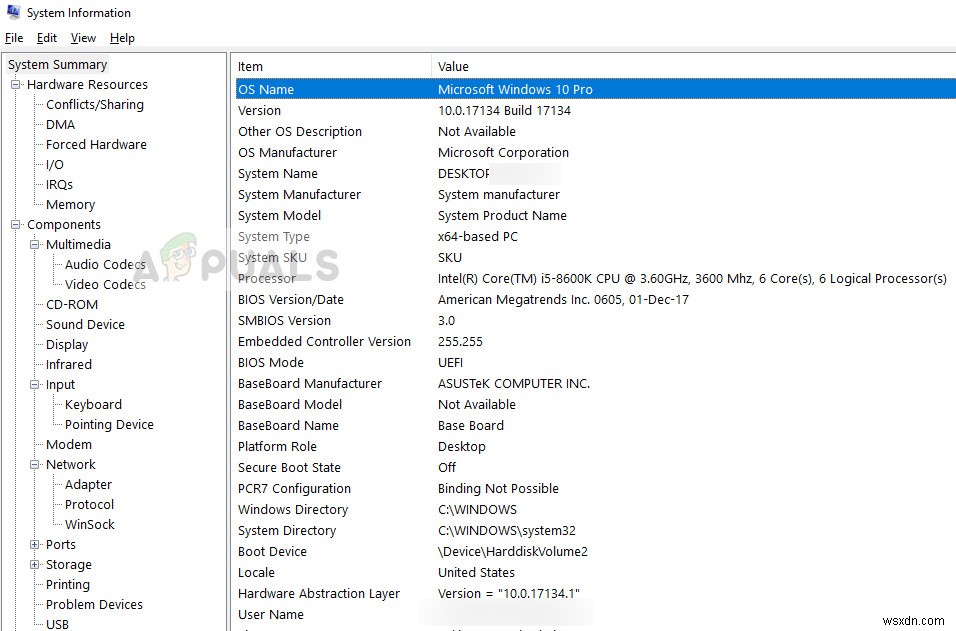This screenshot has height=631, width=956.
Task: Select the System Type row
Action: (596, 237)
